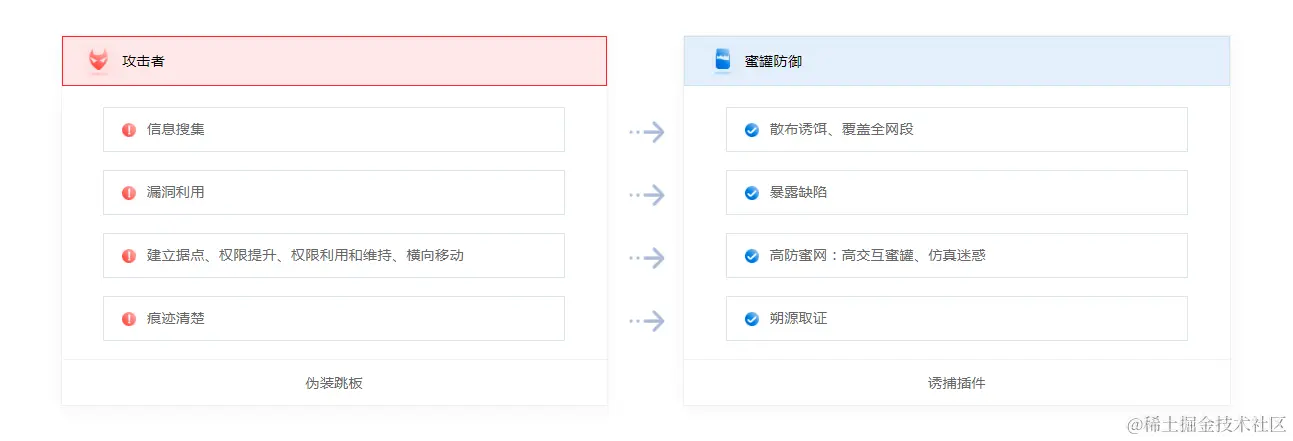
Task: Click the 信息搜集 text
Action: coord(176,129)
